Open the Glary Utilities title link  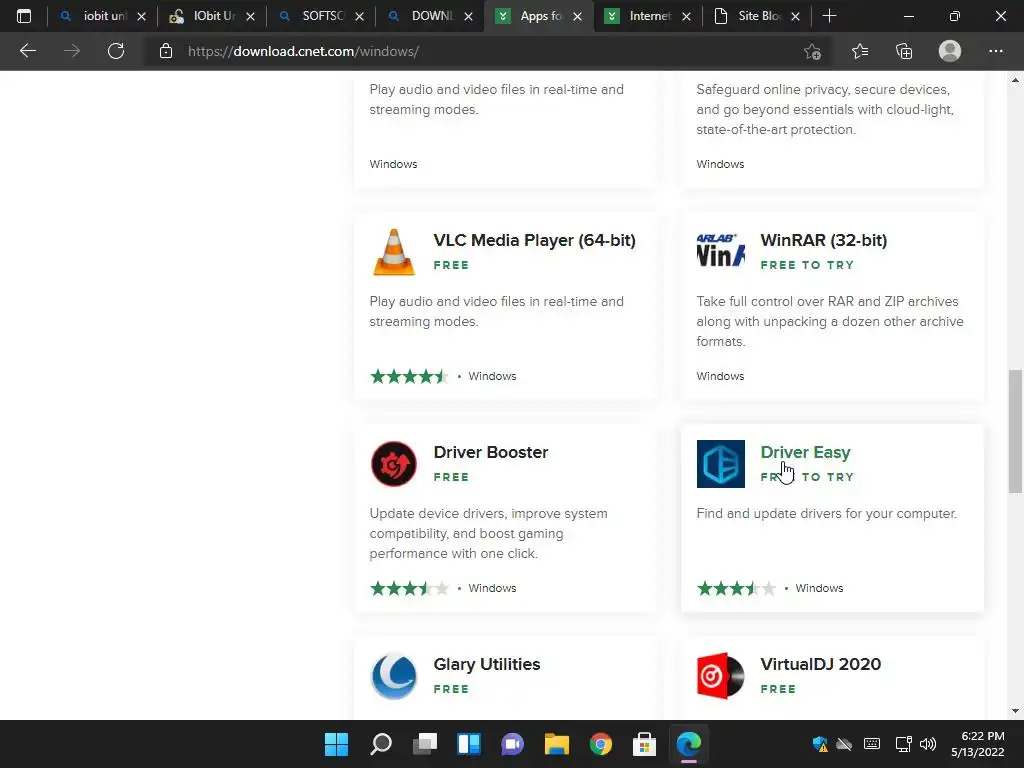[487, 664]
